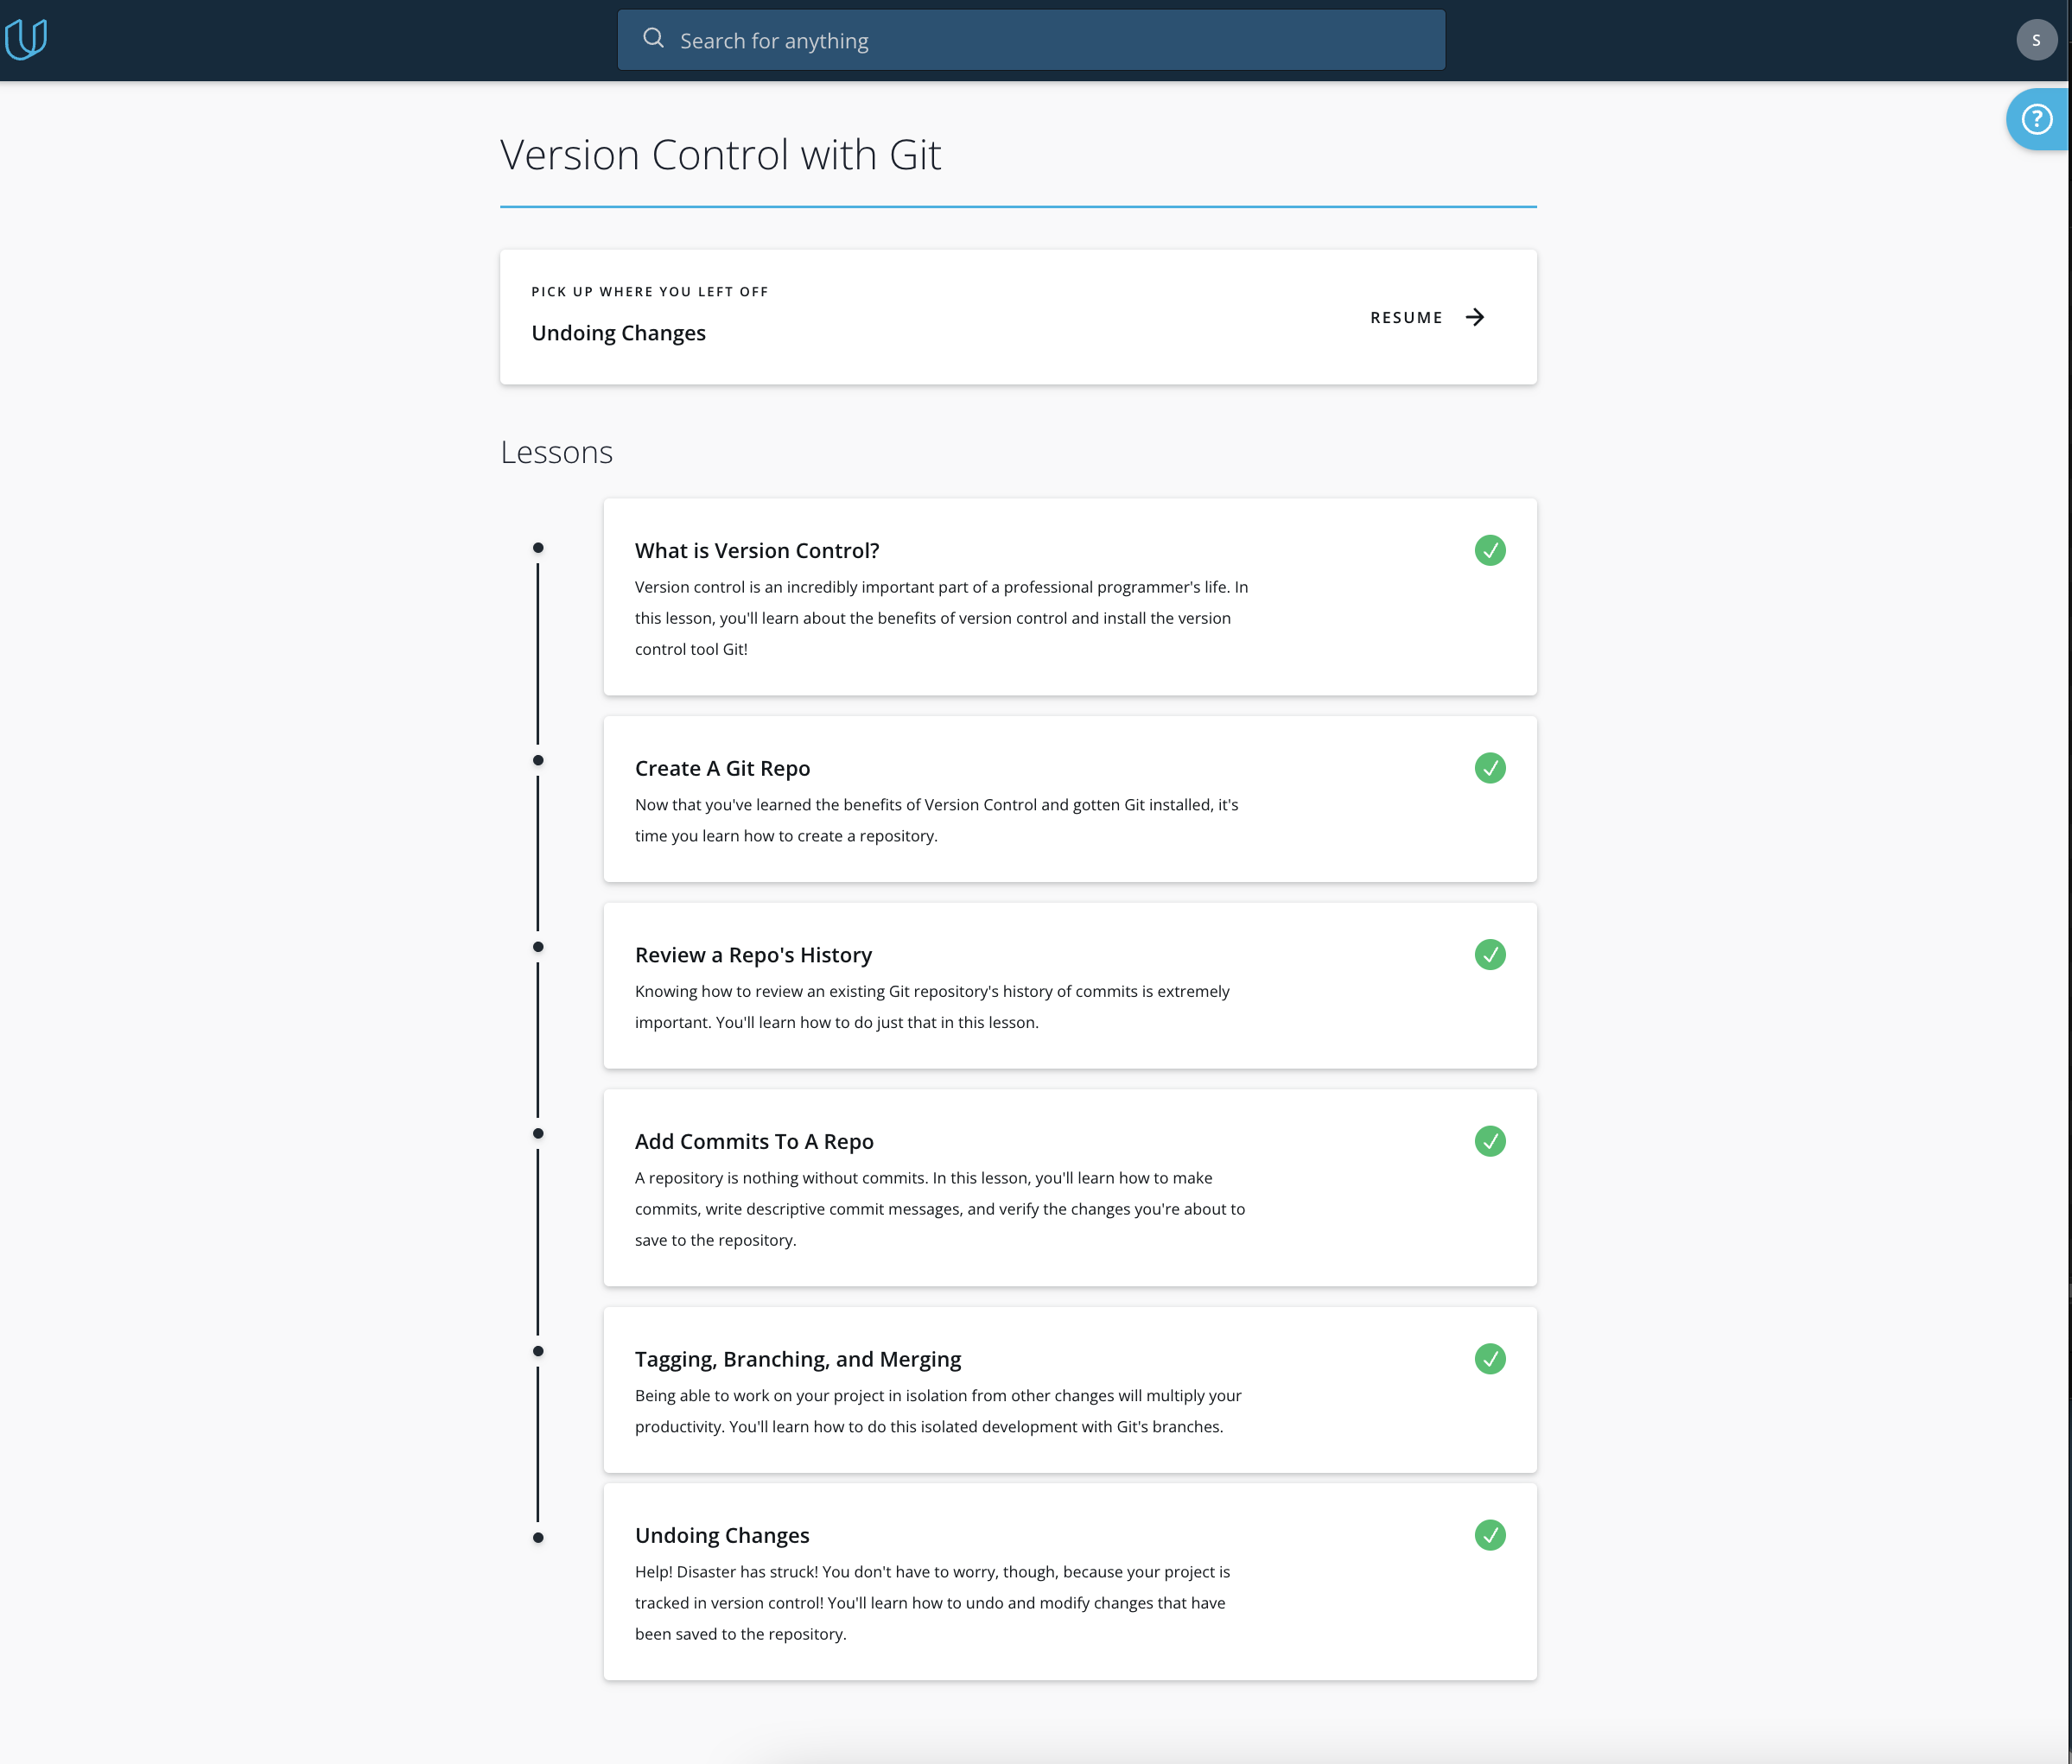Open 'Undoing Changes' in pick-up card
The height and width of the screenshot is (1764, 2072).
click(618, 333)
